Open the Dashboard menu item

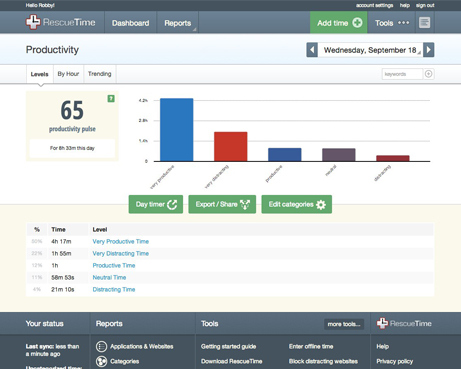[x=130, y=23]
